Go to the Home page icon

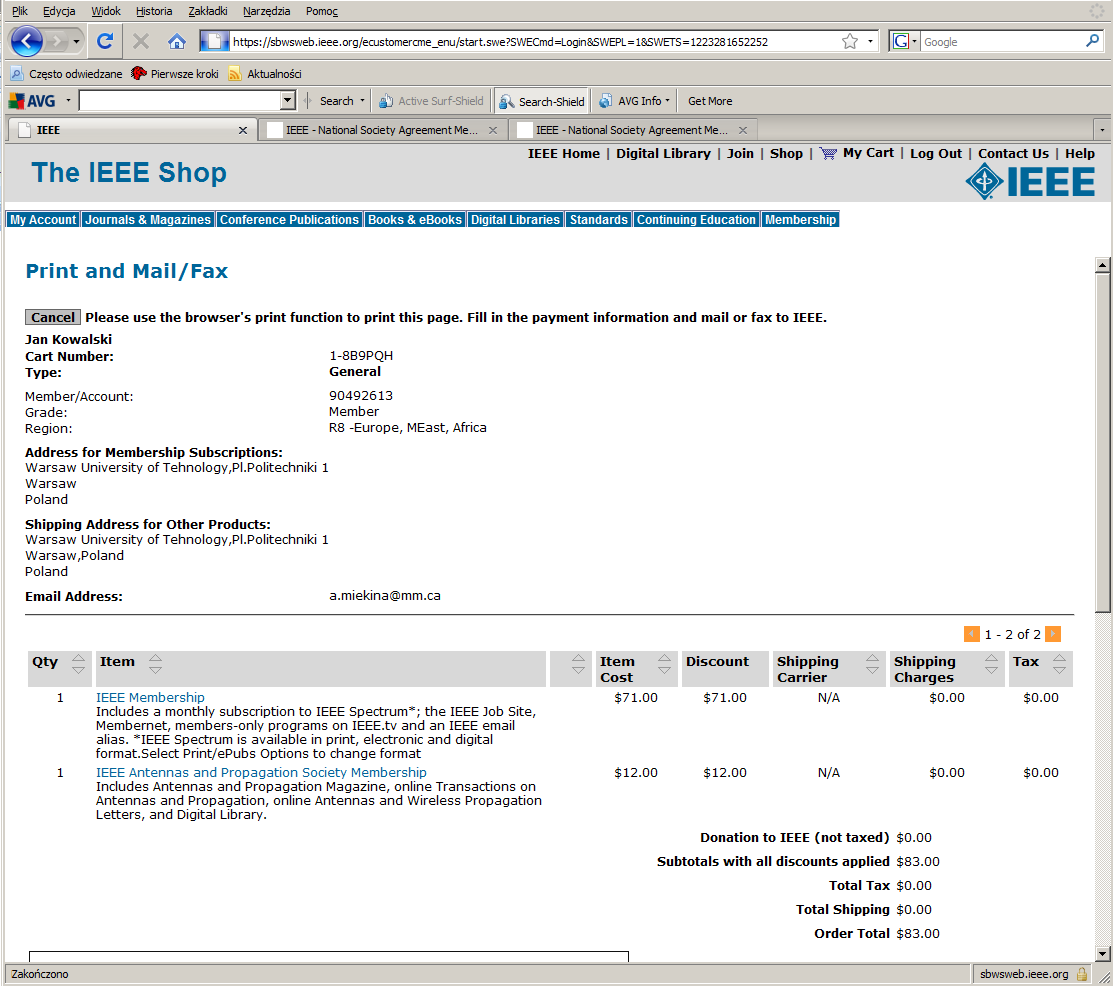(x=177, y=41)
